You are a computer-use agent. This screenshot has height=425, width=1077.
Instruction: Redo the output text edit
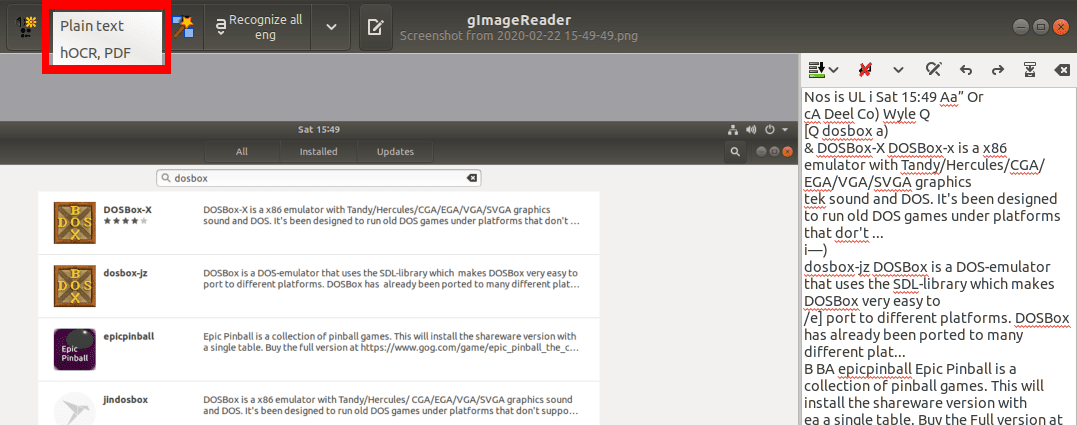pyautogui.click(x=997, y=69)
